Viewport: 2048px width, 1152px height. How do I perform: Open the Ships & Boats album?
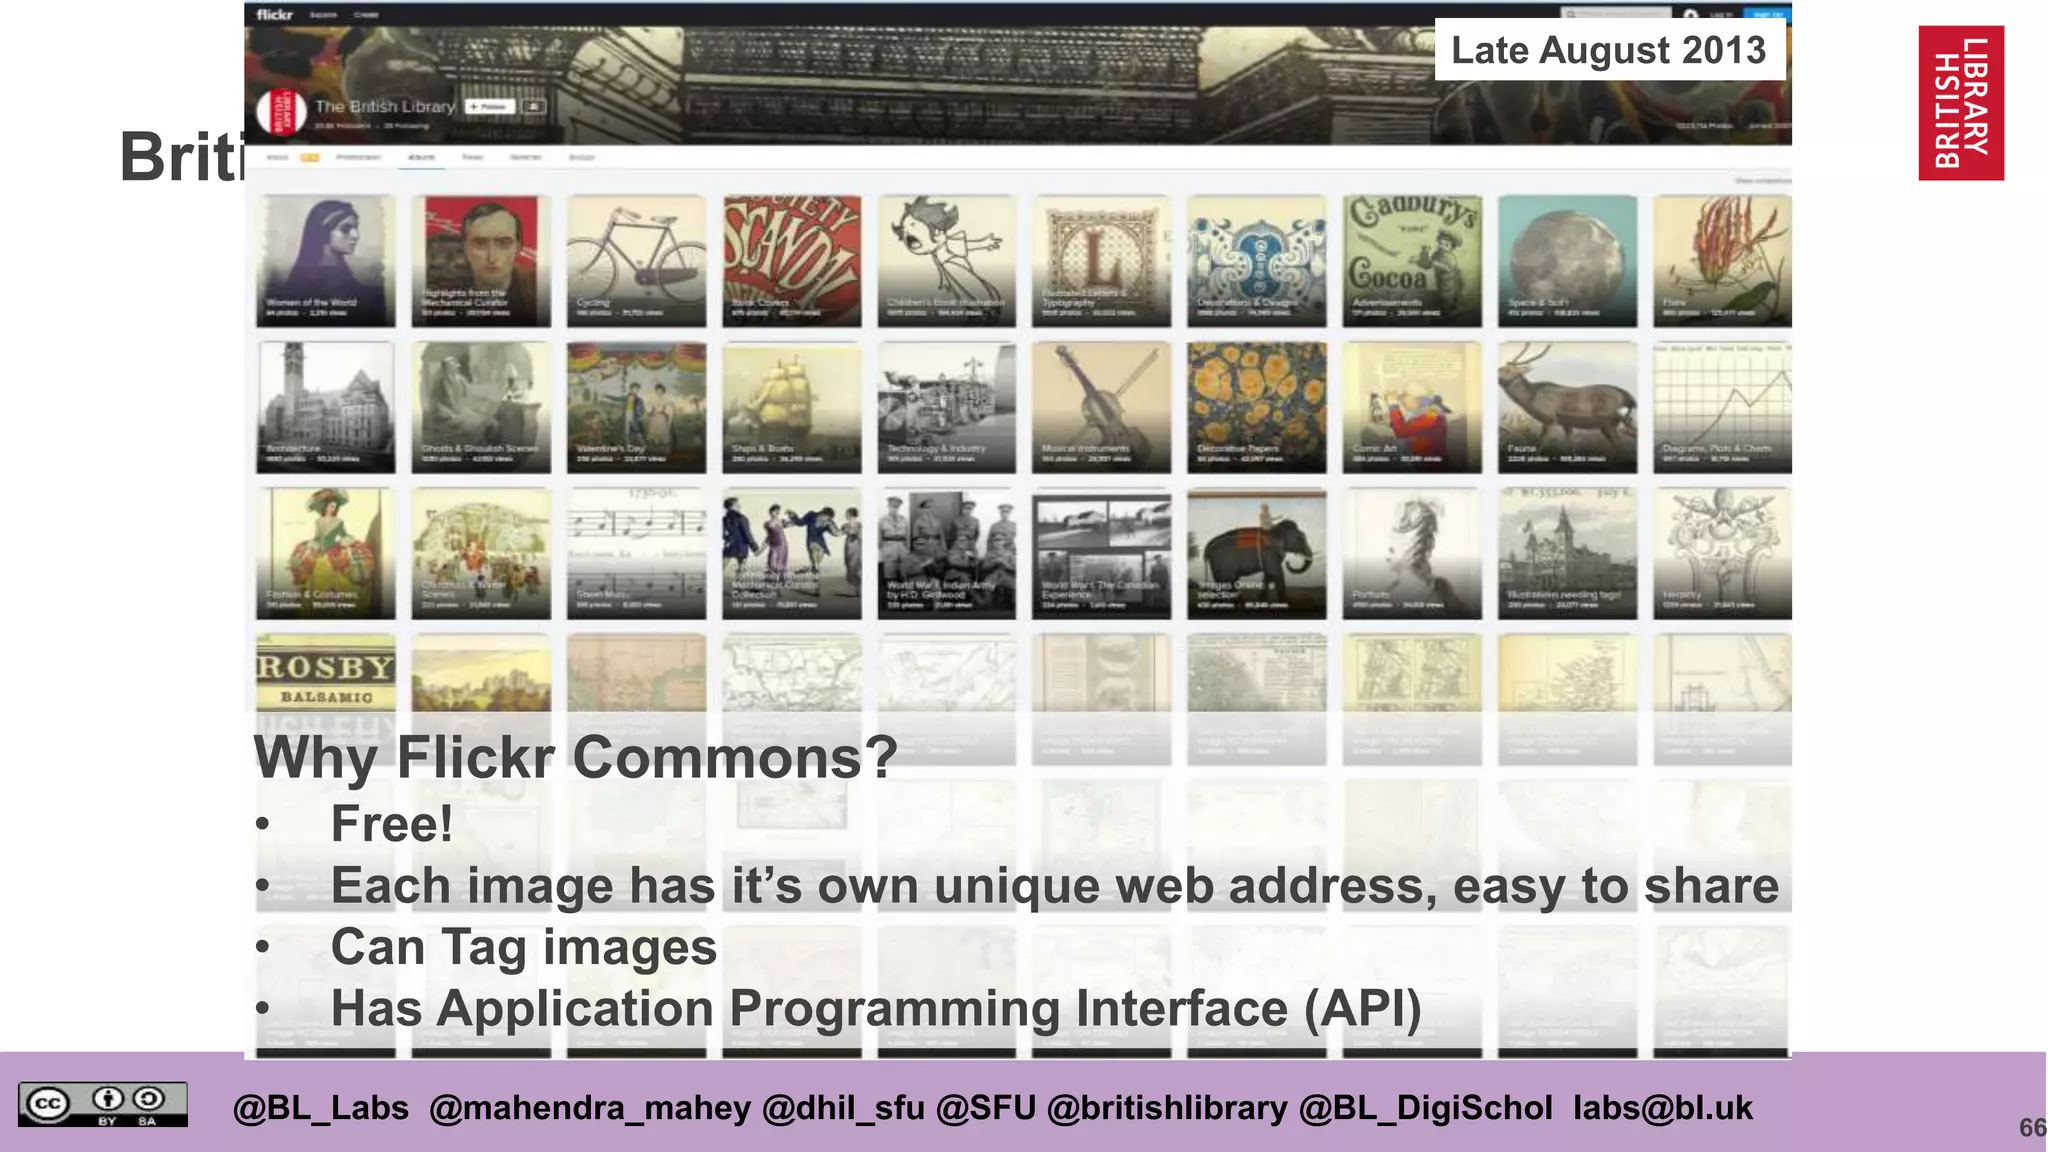(x=792, y=407)
